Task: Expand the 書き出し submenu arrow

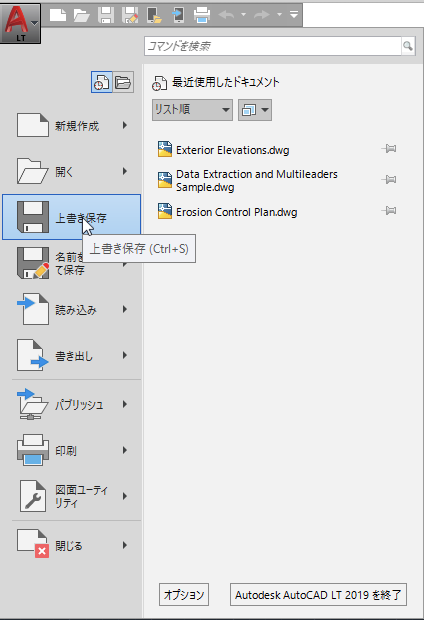Action: [x=125, y=356]
